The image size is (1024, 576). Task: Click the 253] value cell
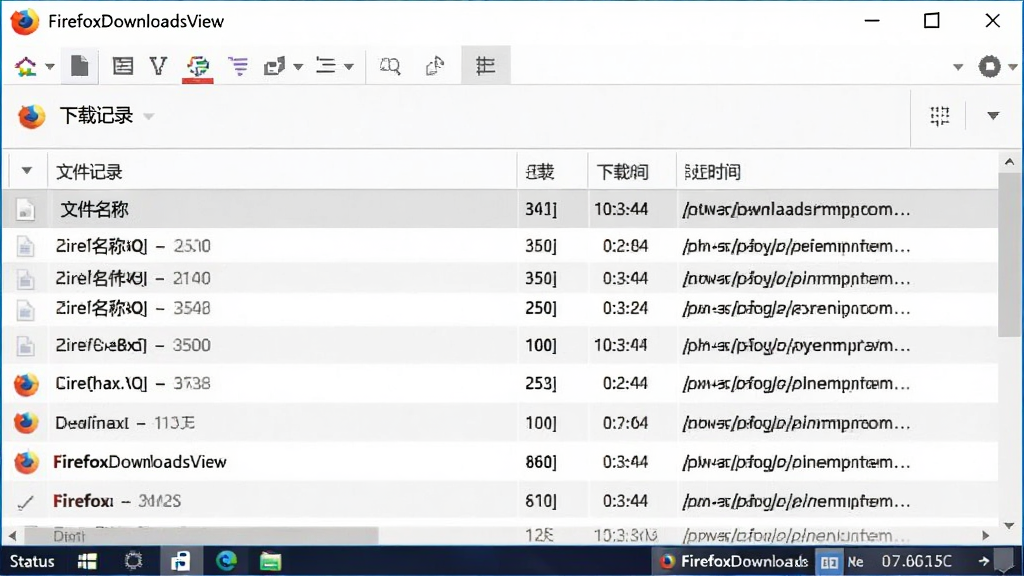pyautogui.click(x=541, y=383)
